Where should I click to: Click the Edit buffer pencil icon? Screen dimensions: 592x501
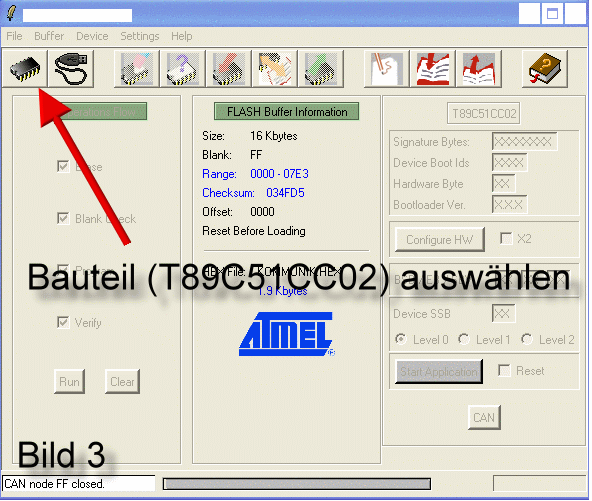(x=387, y=69)
